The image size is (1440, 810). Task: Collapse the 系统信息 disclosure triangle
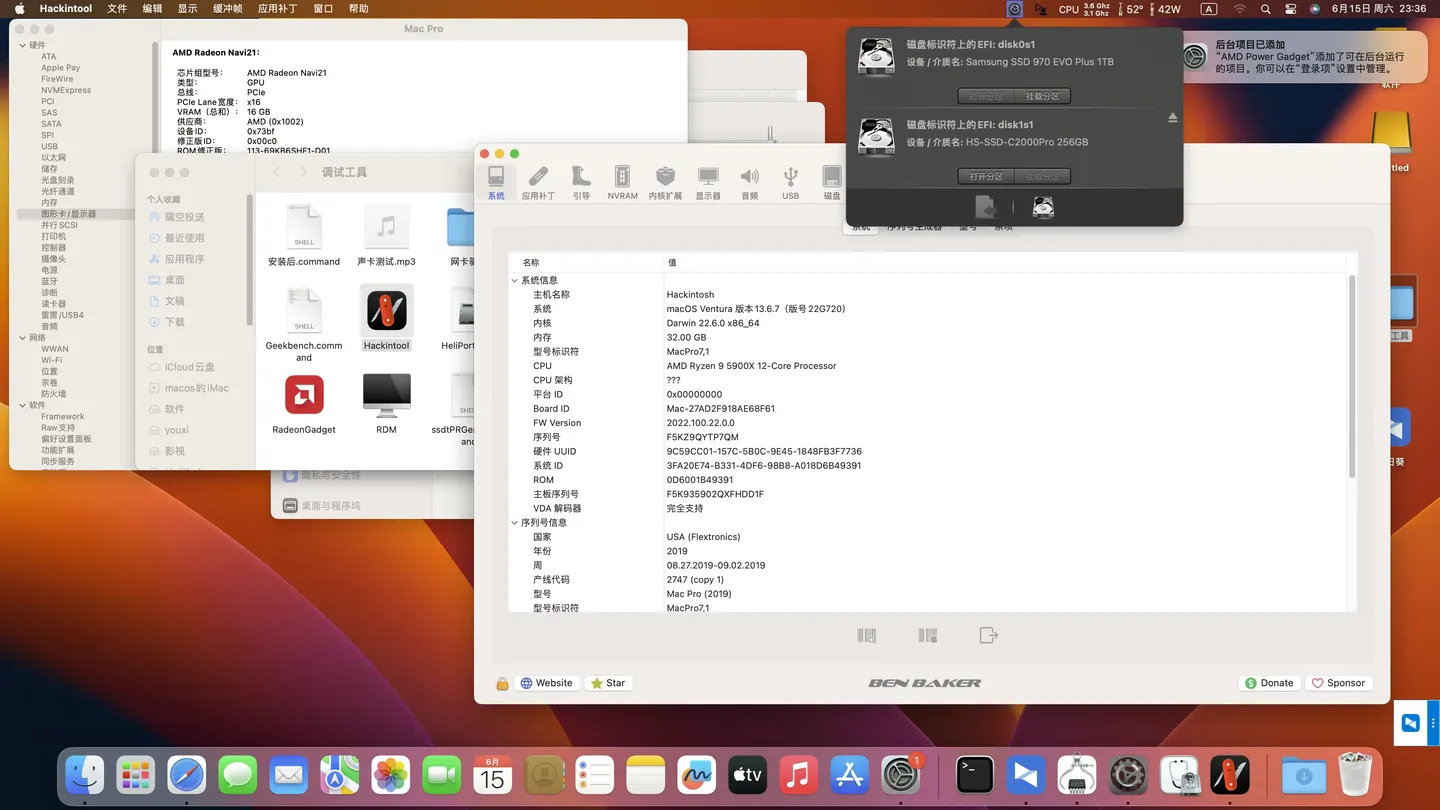(x=514, y=280)
